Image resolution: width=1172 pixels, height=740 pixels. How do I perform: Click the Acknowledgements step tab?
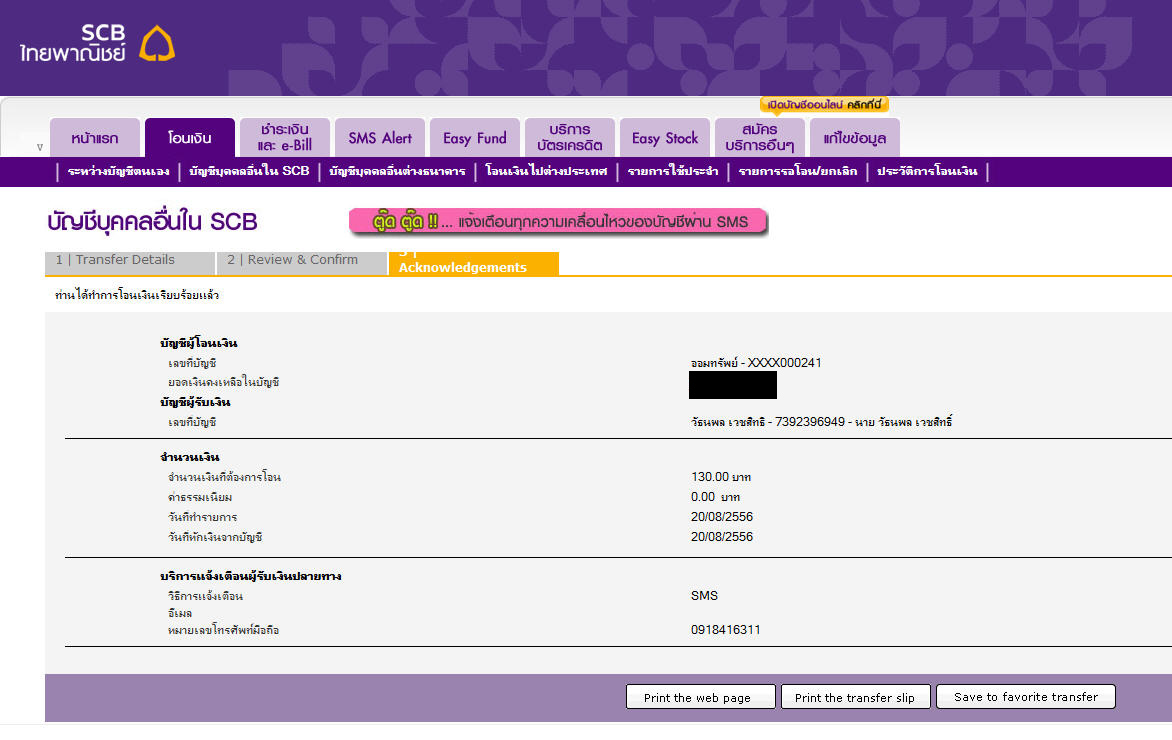(x=473, y=263)
